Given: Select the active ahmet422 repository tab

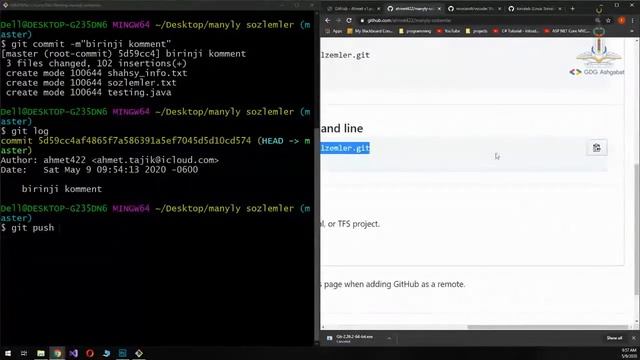Looking at the screenshot, I should (x=413, y=9).
